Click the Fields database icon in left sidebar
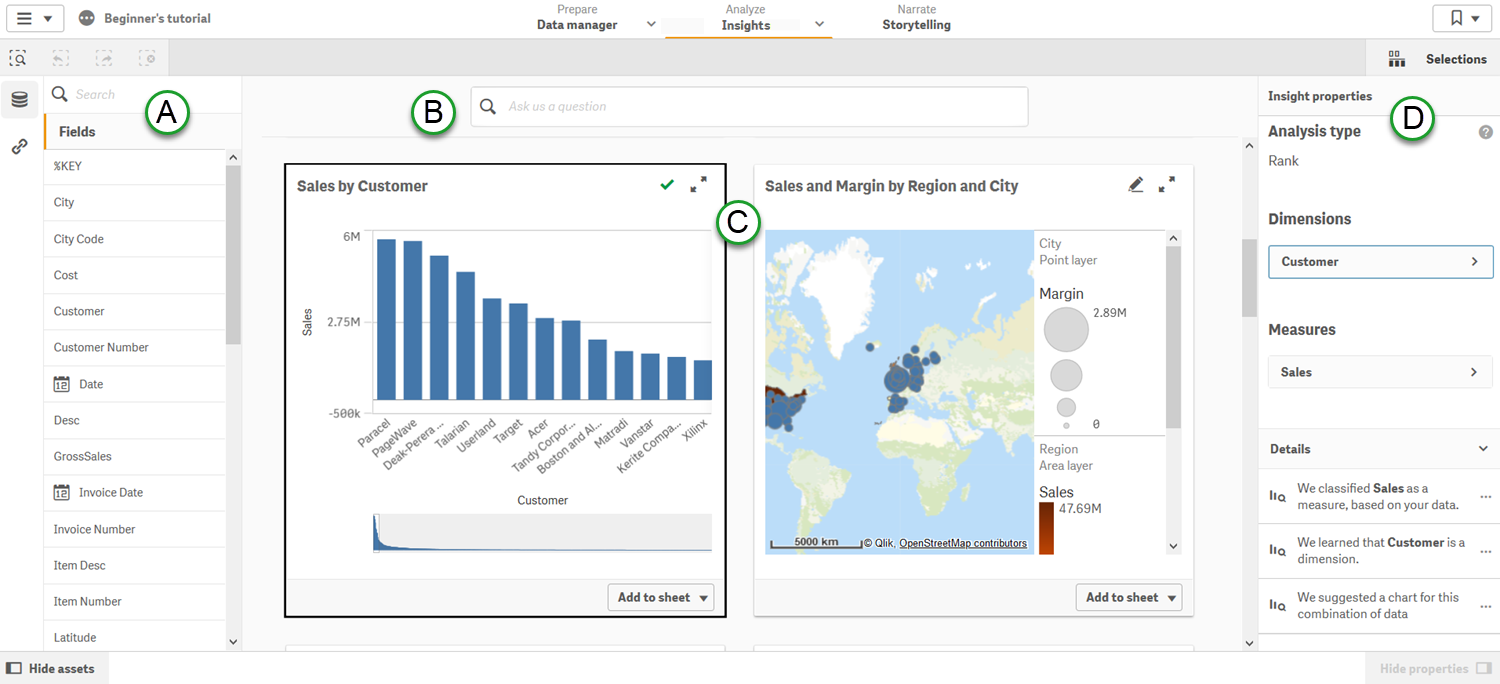 tap(19, 99)
